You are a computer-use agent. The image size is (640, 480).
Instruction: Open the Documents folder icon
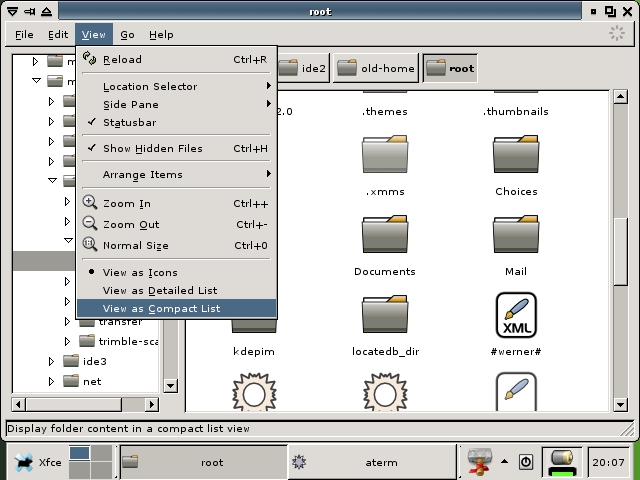385,233
